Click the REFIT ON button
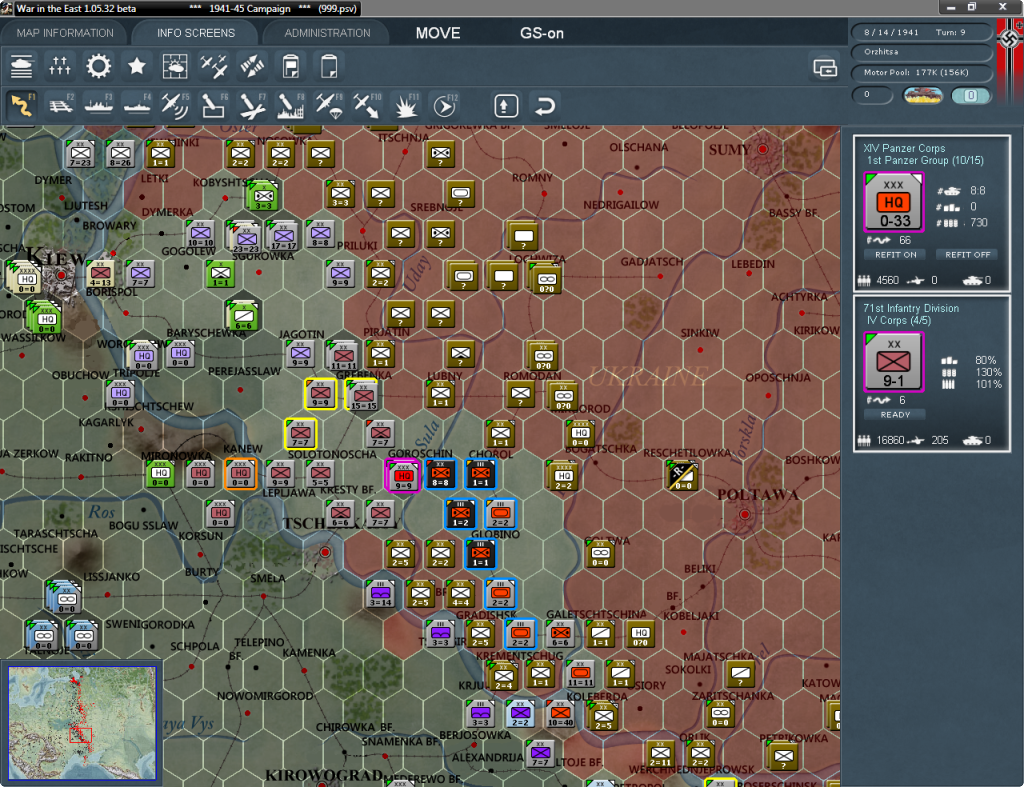The width and height of the screenshot is (1024, 787). pyautogui.click(x=895, y=255)
